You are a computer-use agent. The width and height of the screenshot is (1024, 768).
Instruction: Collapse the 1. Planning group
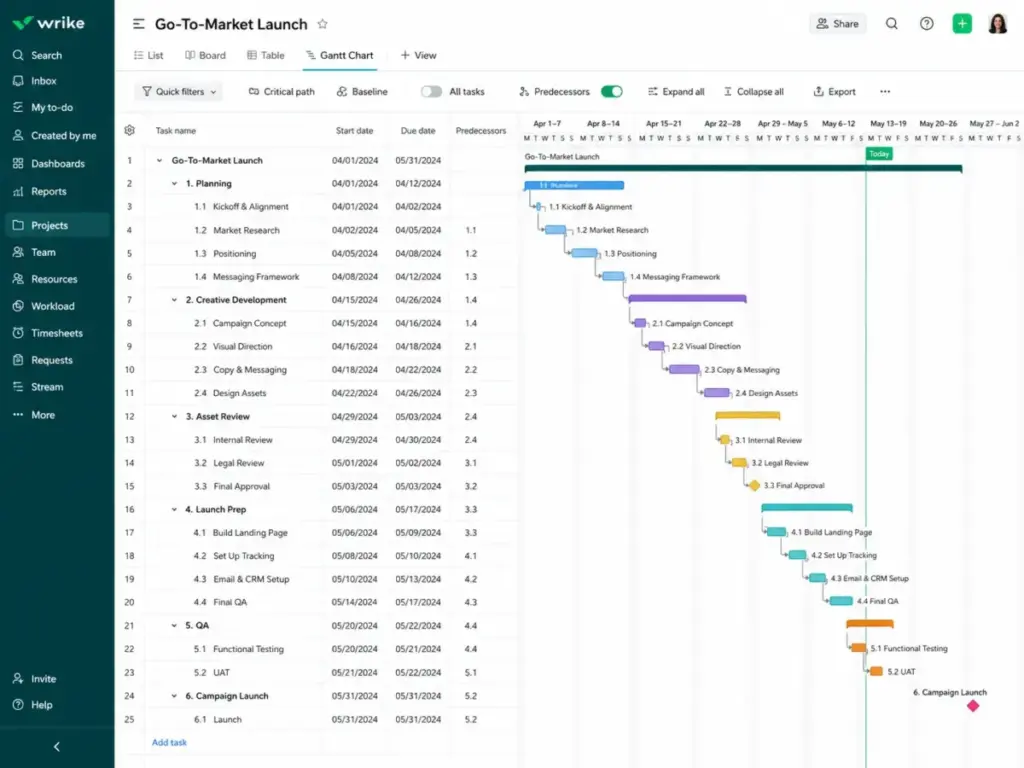coord(174,184)
